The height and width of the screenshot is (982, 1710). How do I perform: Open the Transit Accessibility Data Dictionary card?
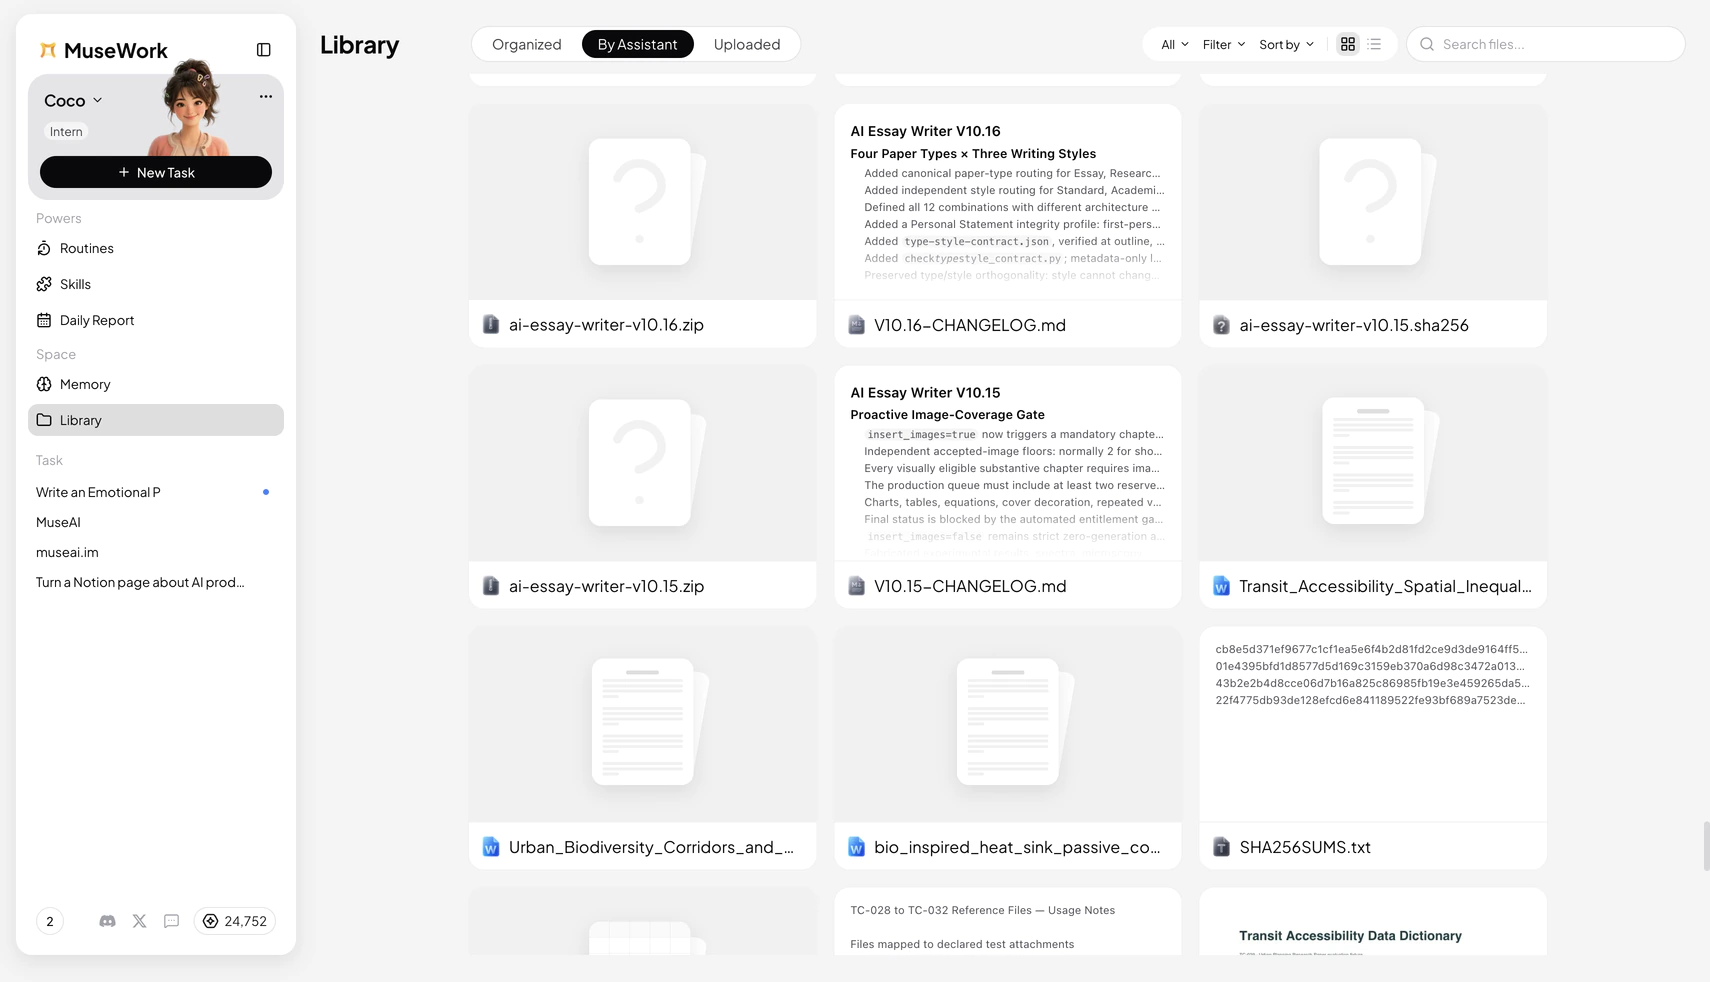tap(1373, 922)
